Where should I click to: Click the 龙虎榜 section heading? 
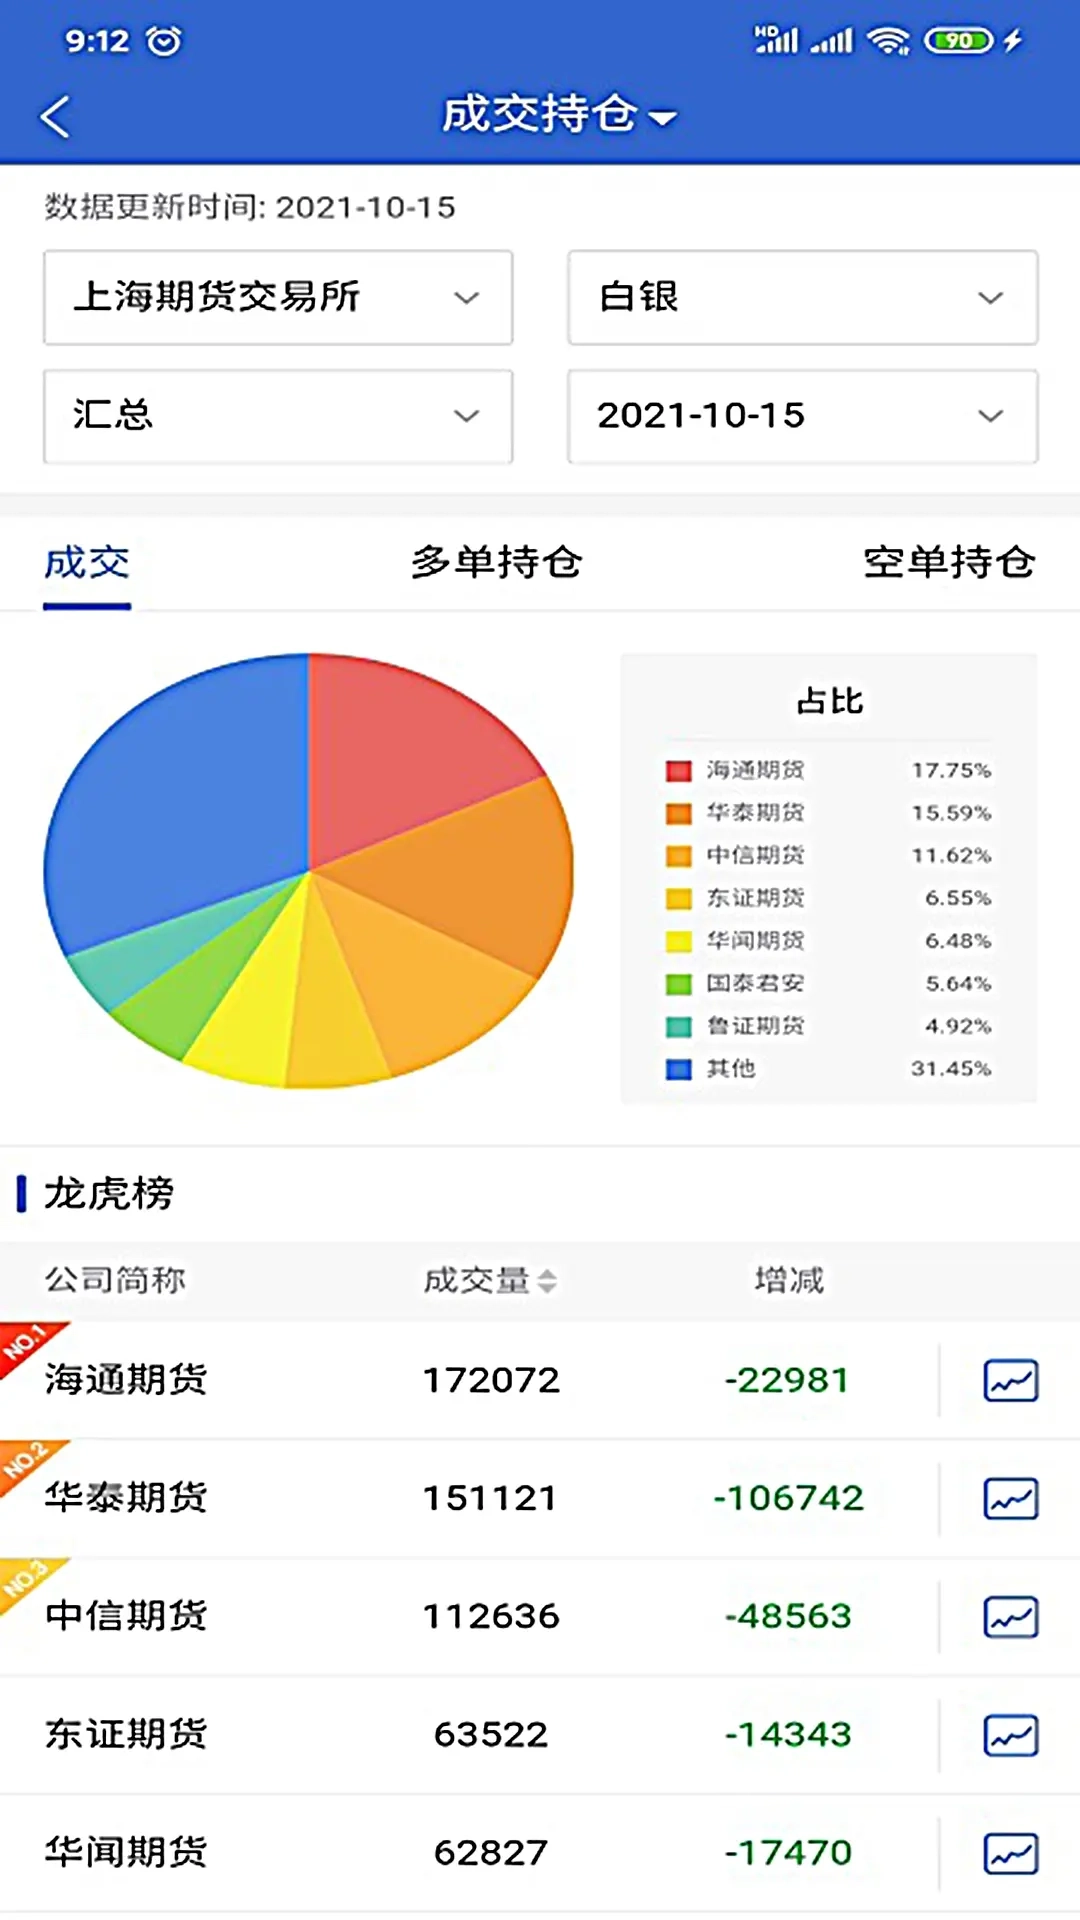[x=109, y=1194]
